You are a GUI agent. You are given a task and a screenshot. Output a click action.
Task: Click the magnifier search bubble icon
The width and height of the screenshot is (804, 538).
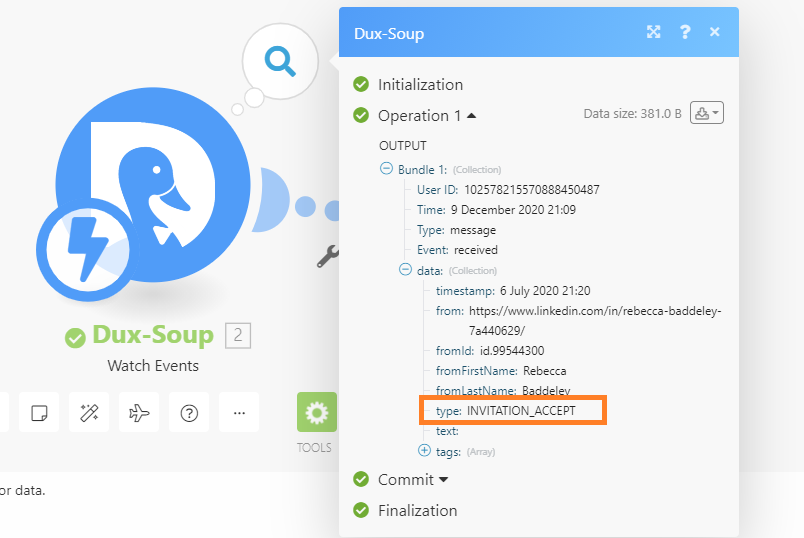tap(280, 61)
